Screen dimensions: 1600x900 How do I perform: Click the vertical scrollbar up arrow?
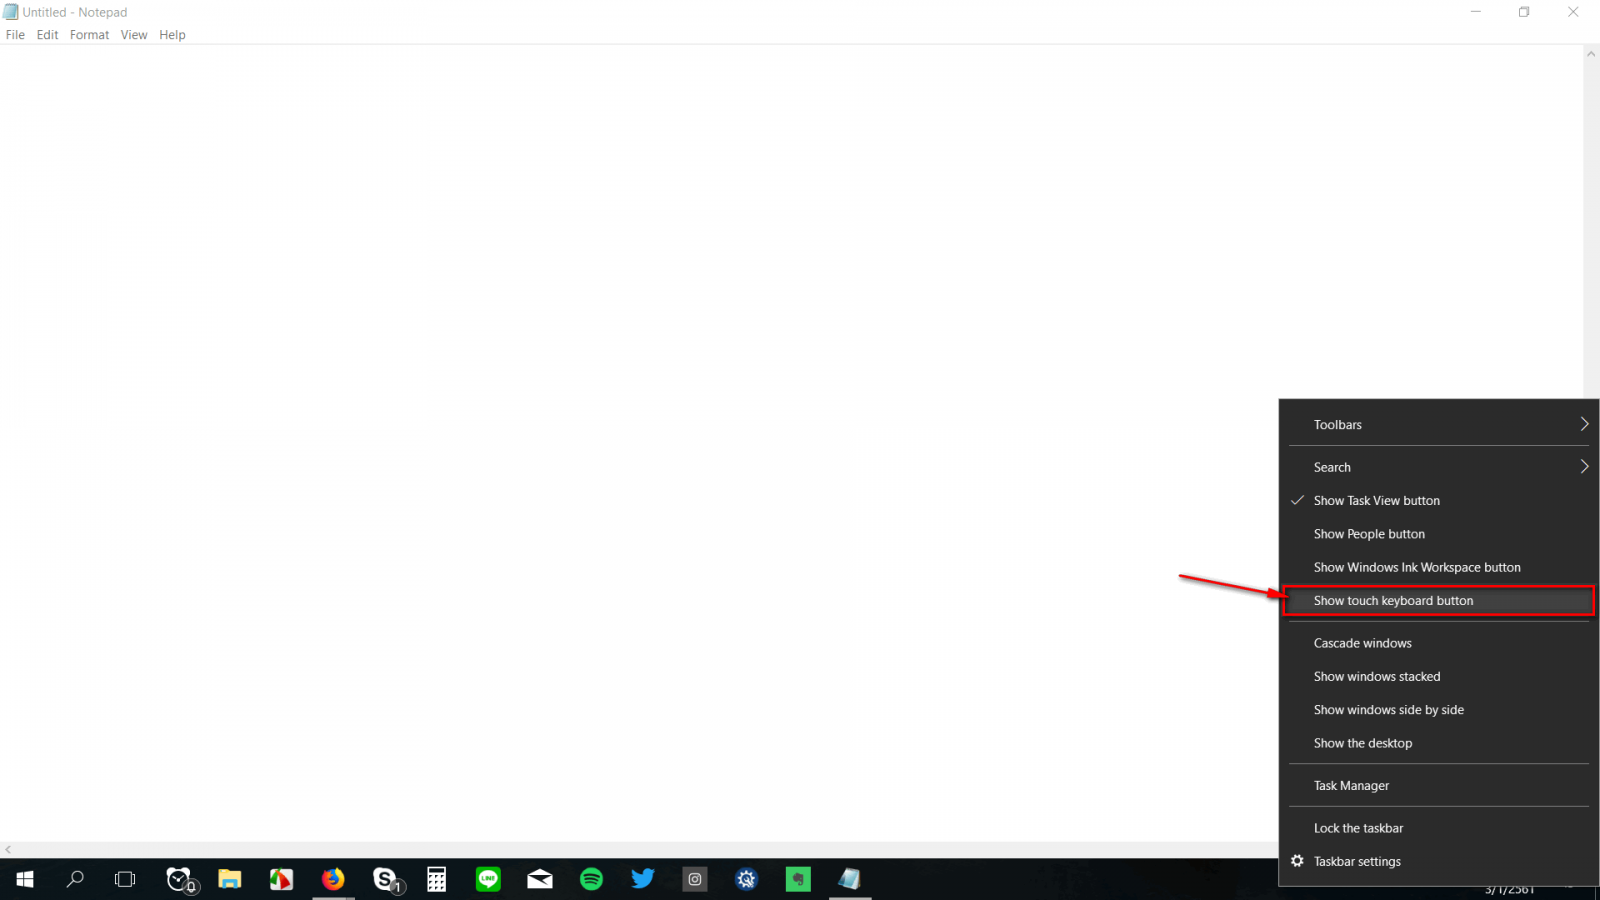(1591, 54)
